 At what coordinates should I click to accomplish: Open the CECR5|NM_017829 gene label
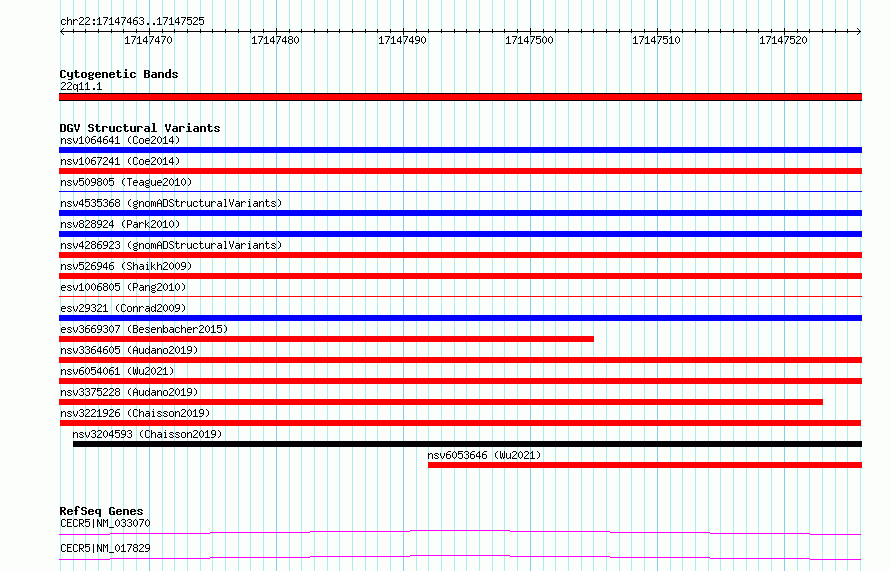[105, 548]
